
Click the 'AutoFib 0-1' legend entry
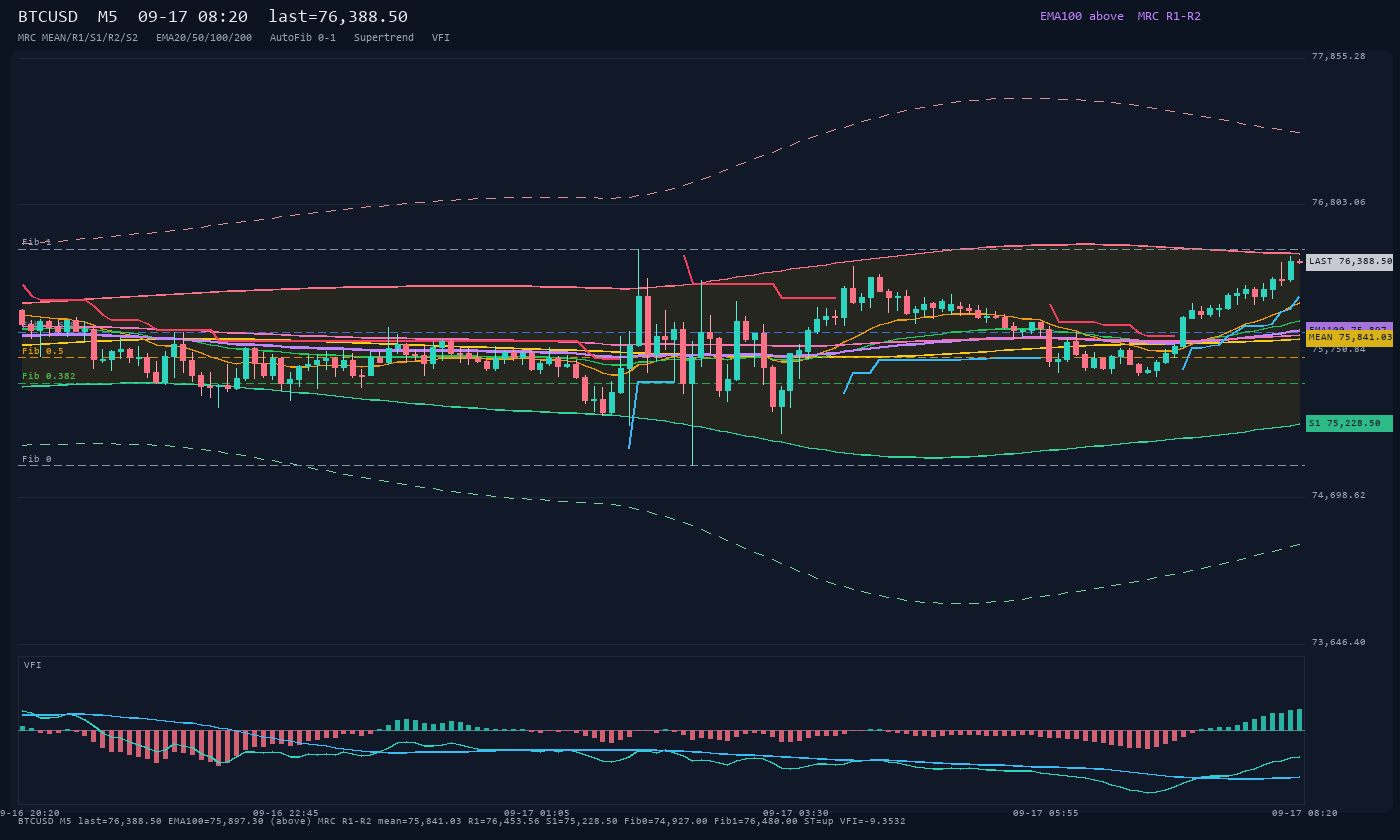coord(303,37)
